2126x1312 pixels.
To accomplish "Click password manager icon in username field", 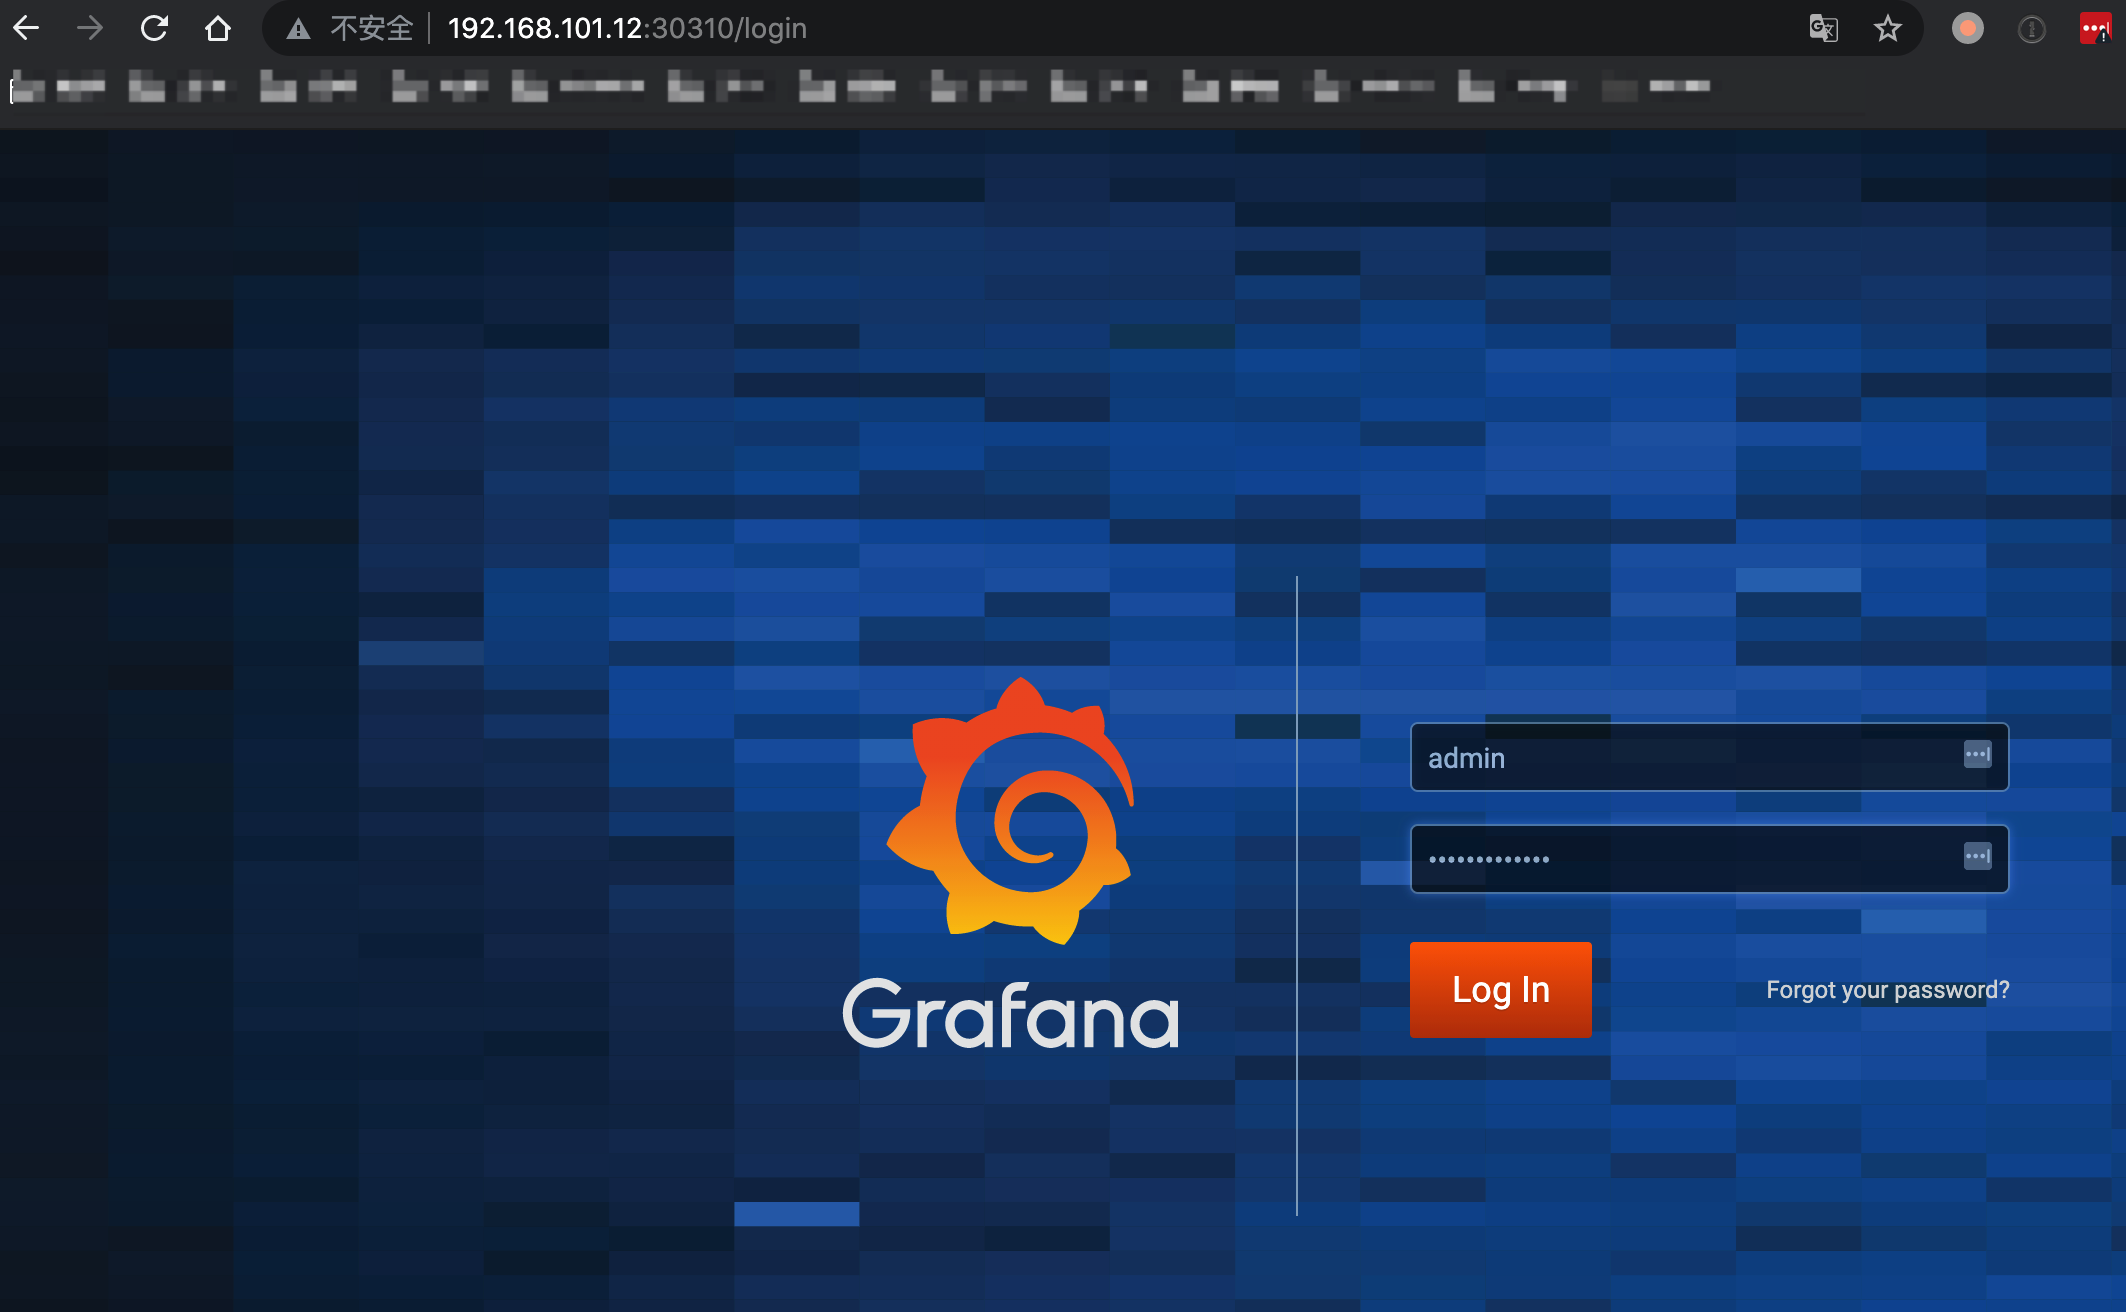I will pyautogui.click(x=1977, y=754).
